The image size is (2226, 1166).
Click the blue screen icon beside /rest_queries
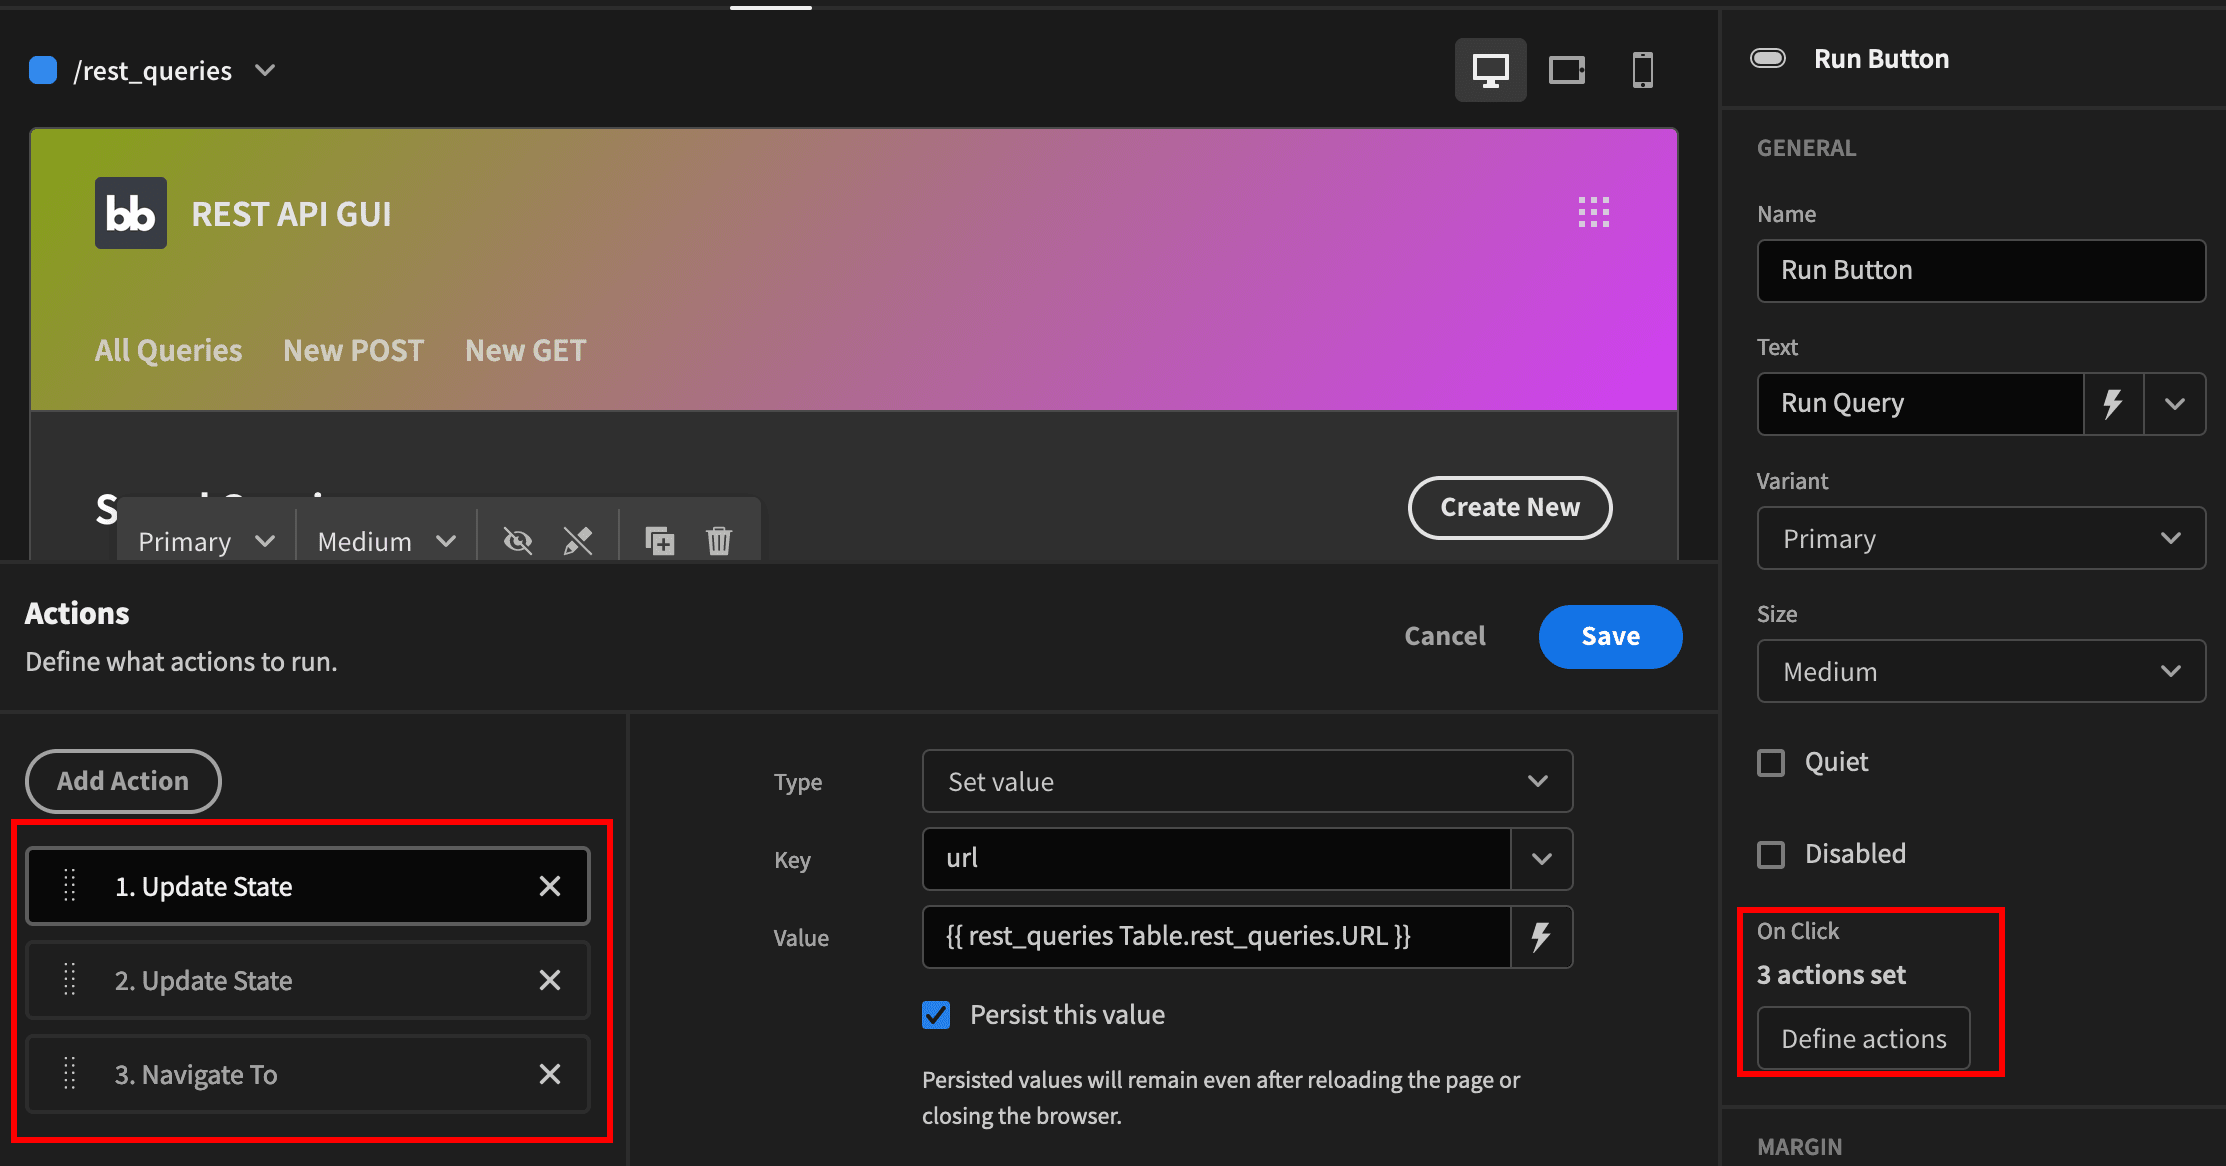(43, 70)
